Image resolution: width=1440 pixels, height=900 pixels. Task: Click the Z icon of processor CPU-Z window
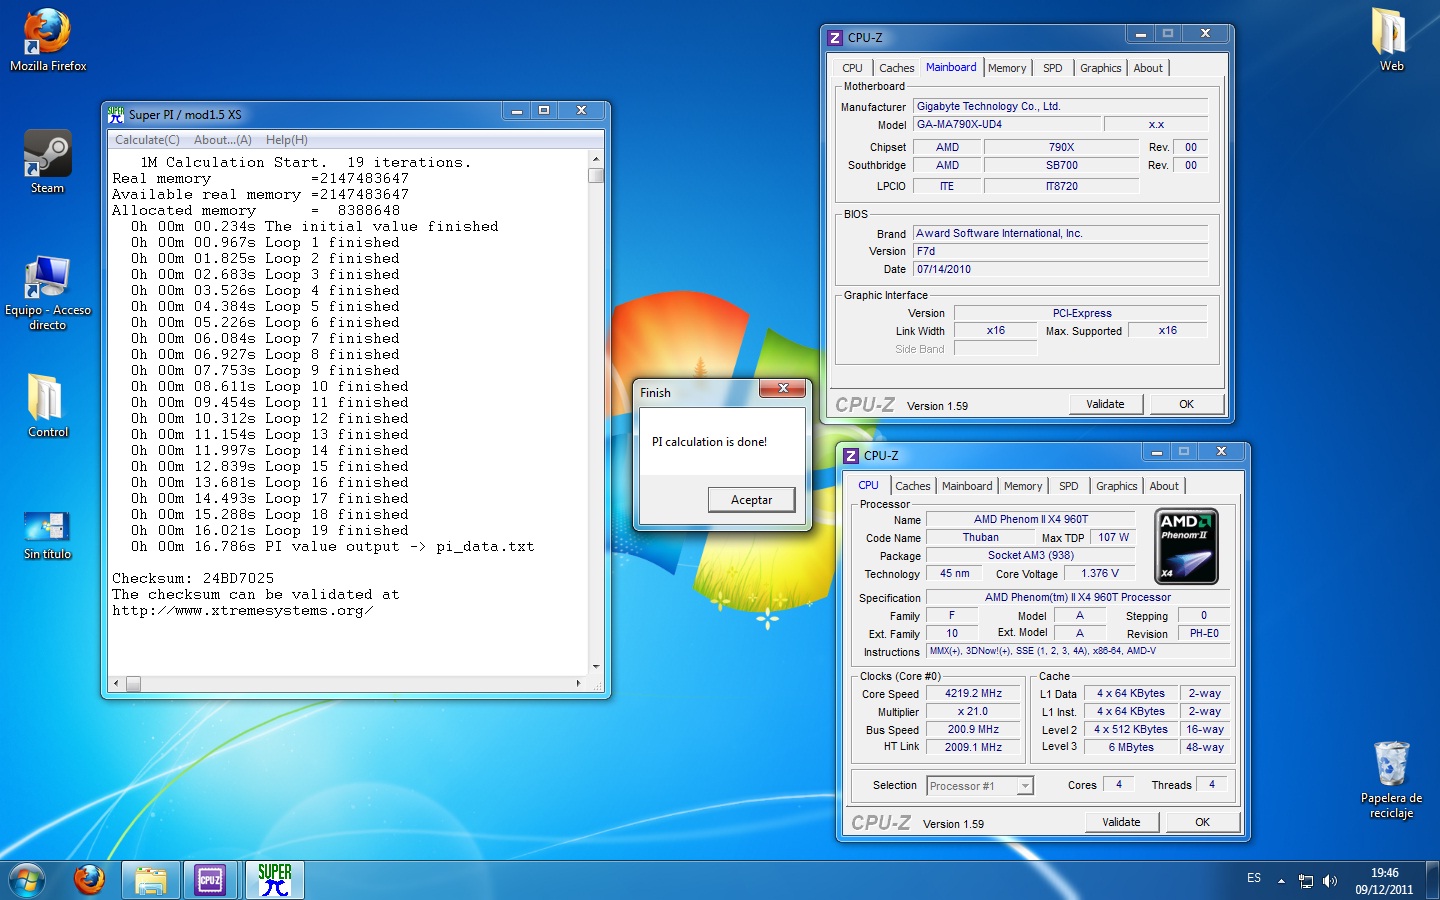click(x=851, y=456)
